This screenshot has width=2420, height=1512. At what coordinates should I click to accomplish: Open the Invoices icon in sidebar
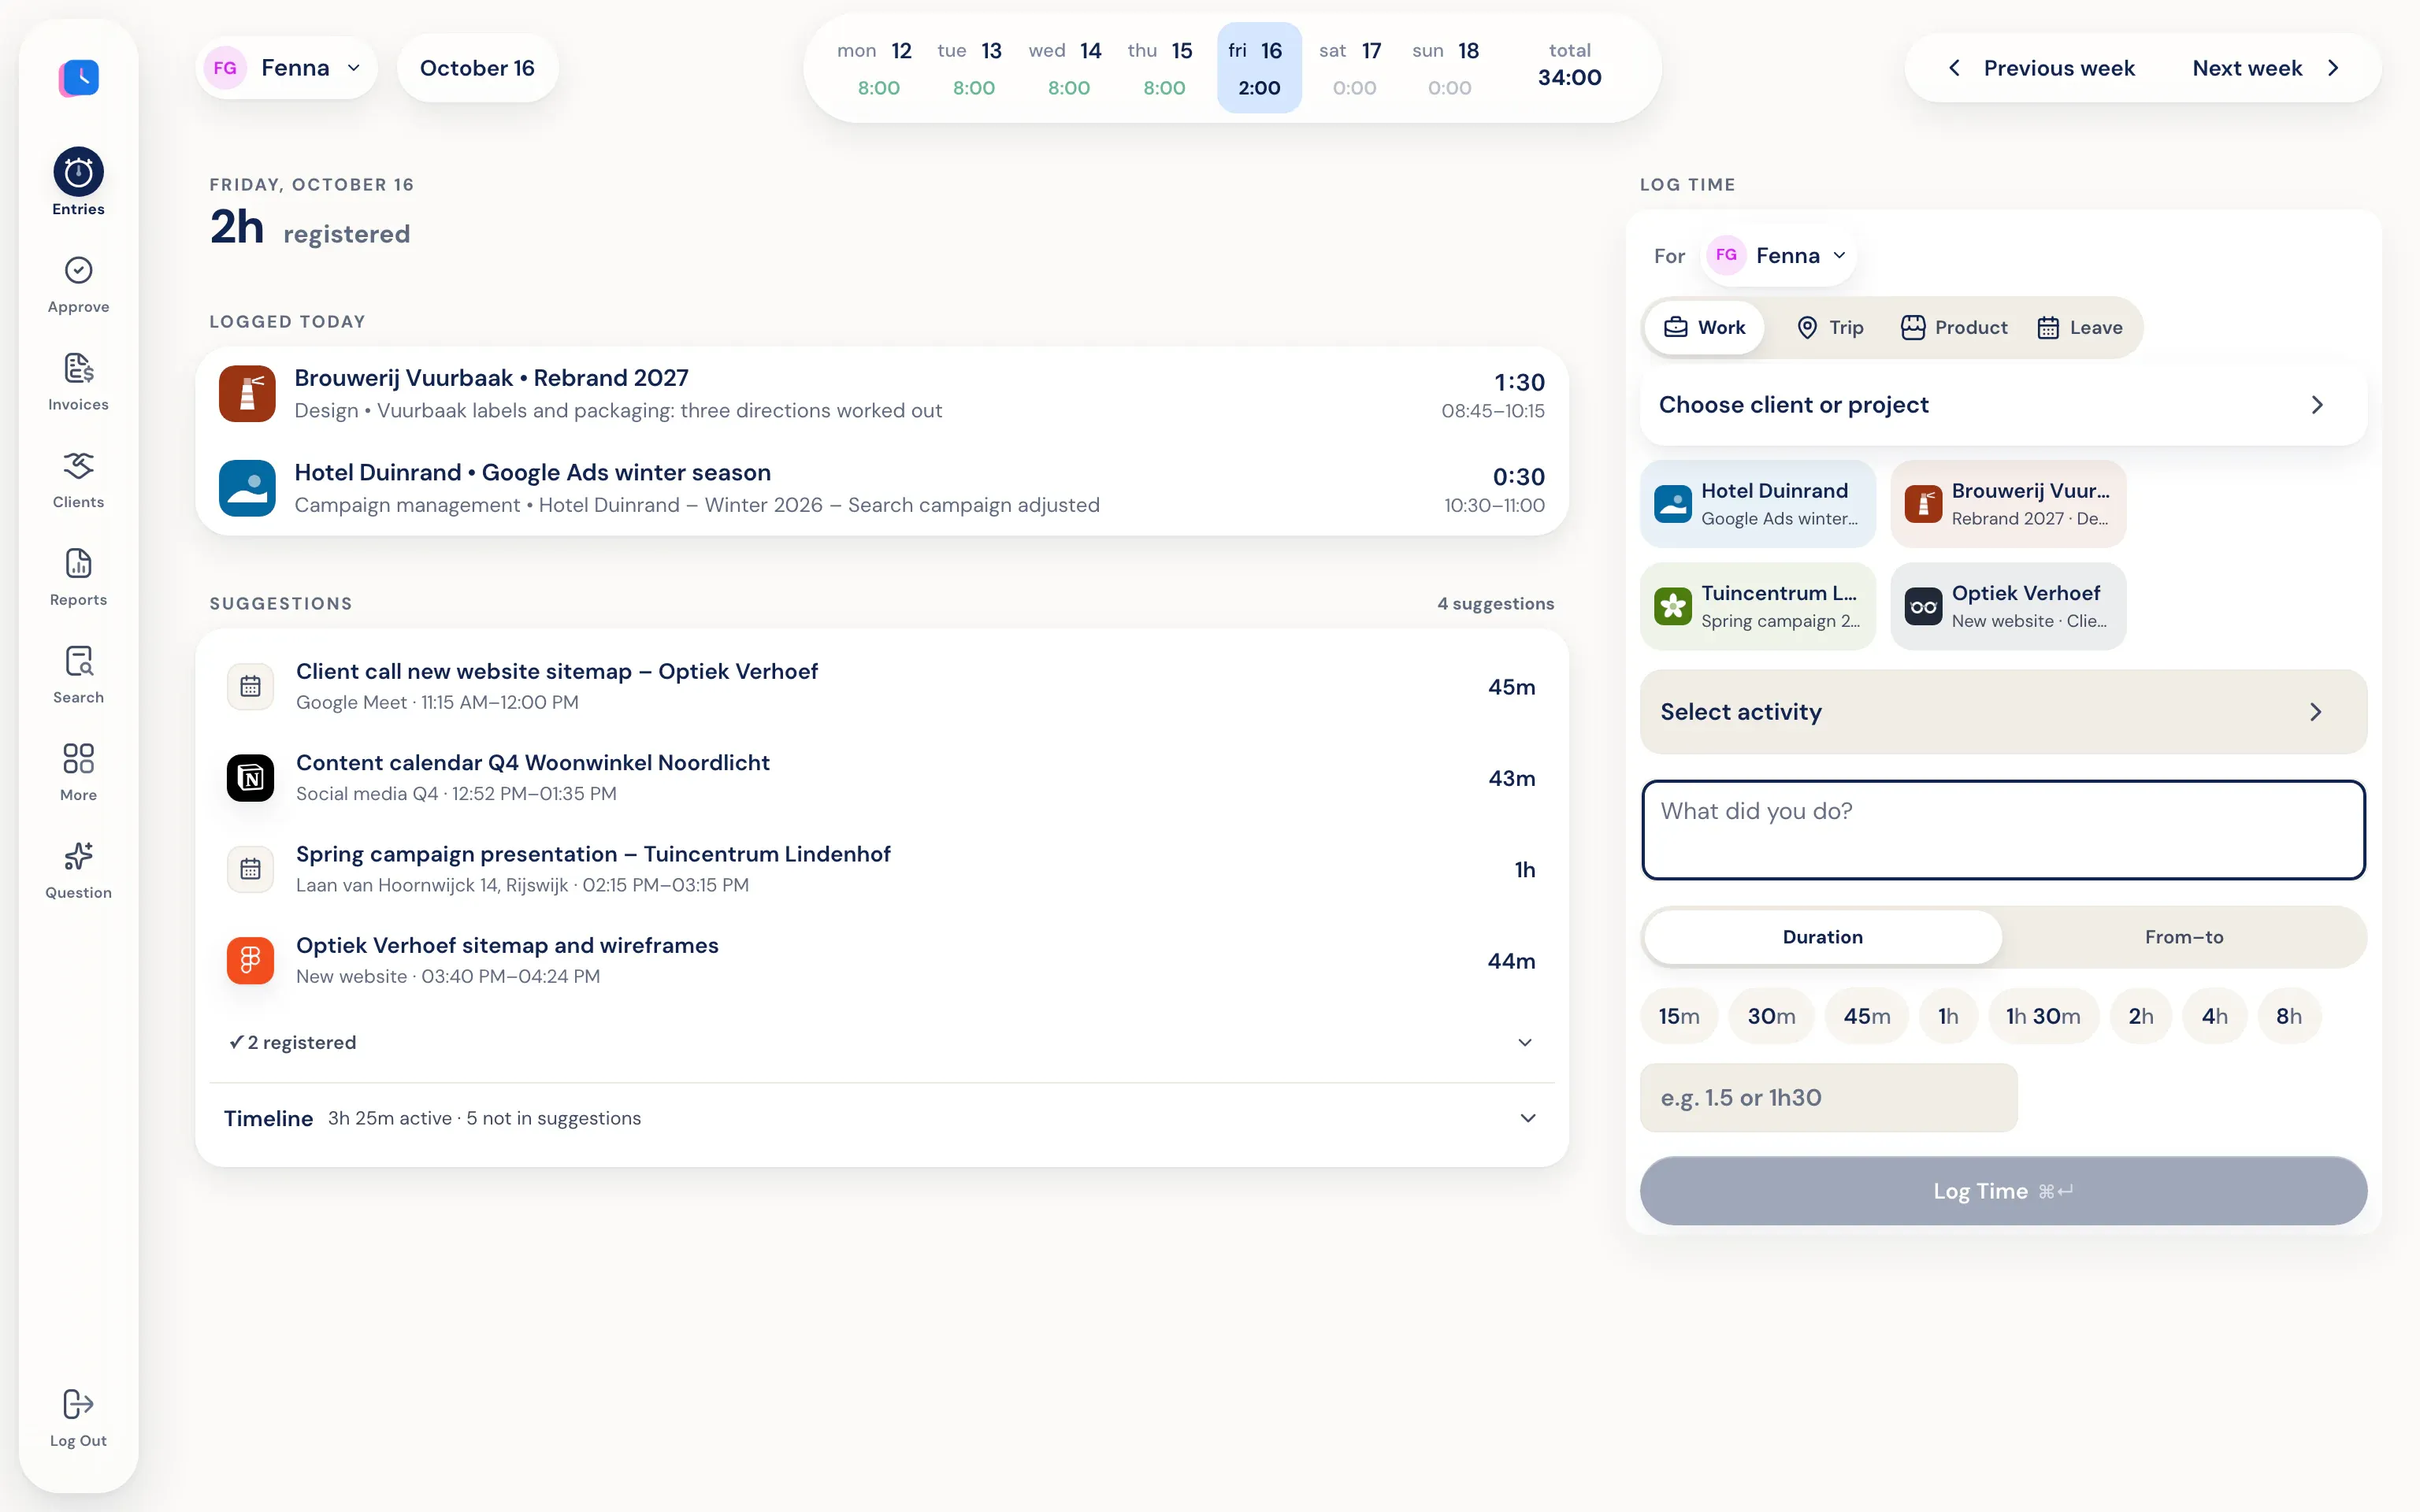(78, 368)
